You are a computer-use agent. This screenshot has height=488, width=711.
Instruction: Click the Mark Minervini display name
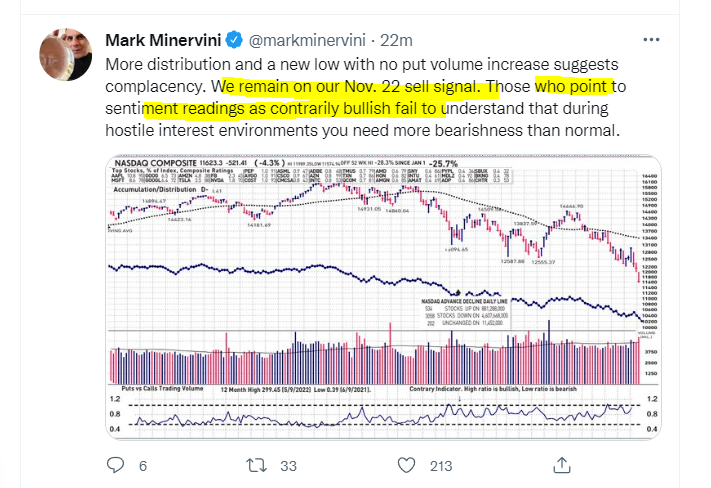(x=163, y=41)
